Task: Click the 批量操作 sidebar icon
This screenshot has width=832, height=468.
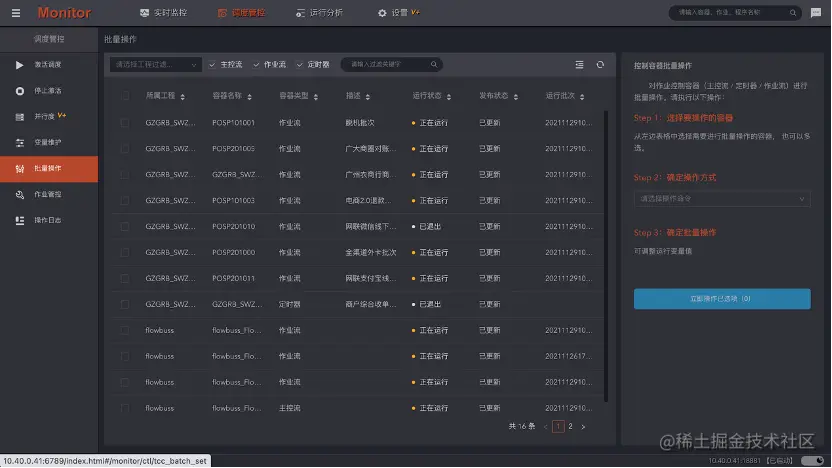Action: tap(20, 169)
